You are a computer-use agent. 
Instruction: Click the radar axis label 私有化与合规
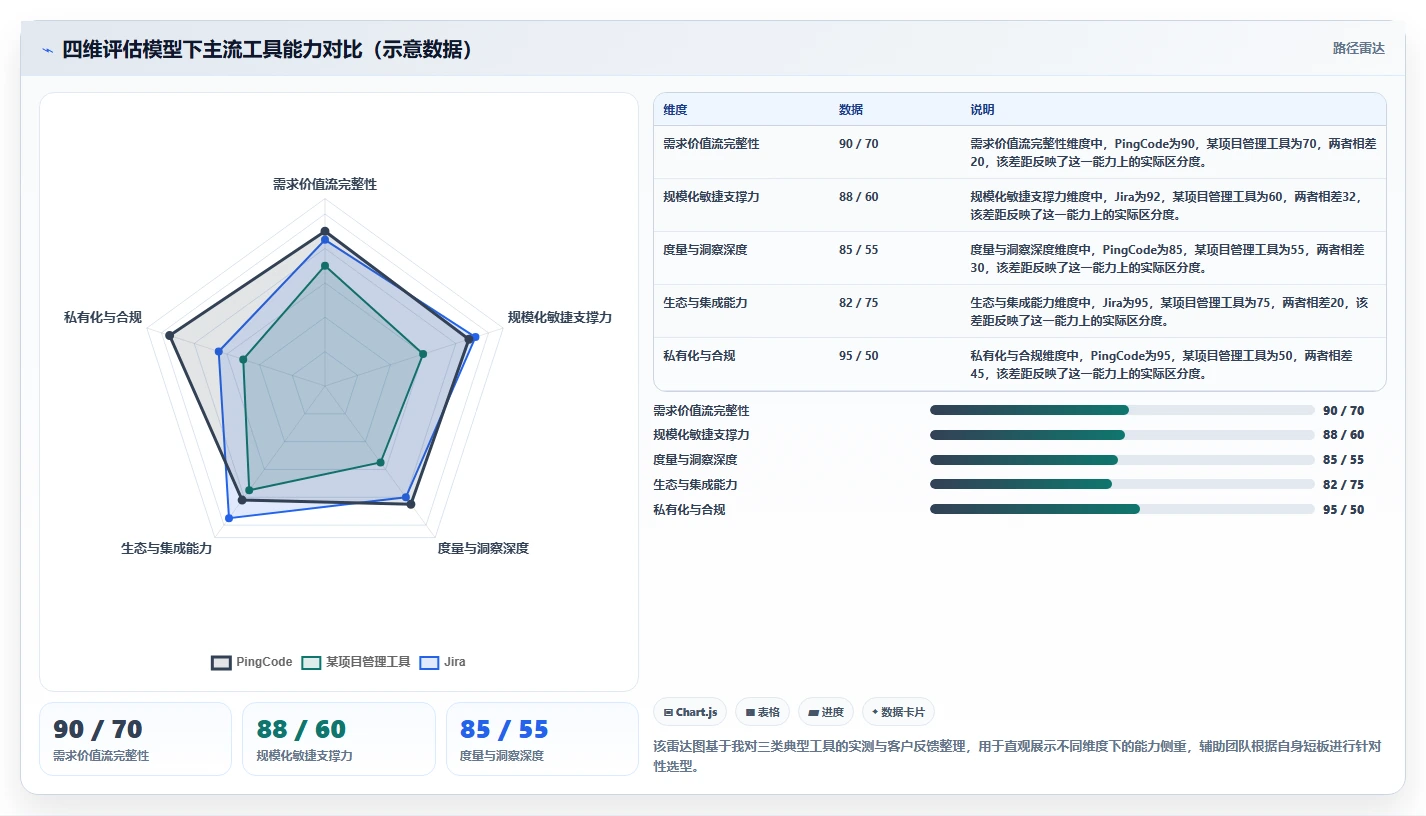pos(103,318)
